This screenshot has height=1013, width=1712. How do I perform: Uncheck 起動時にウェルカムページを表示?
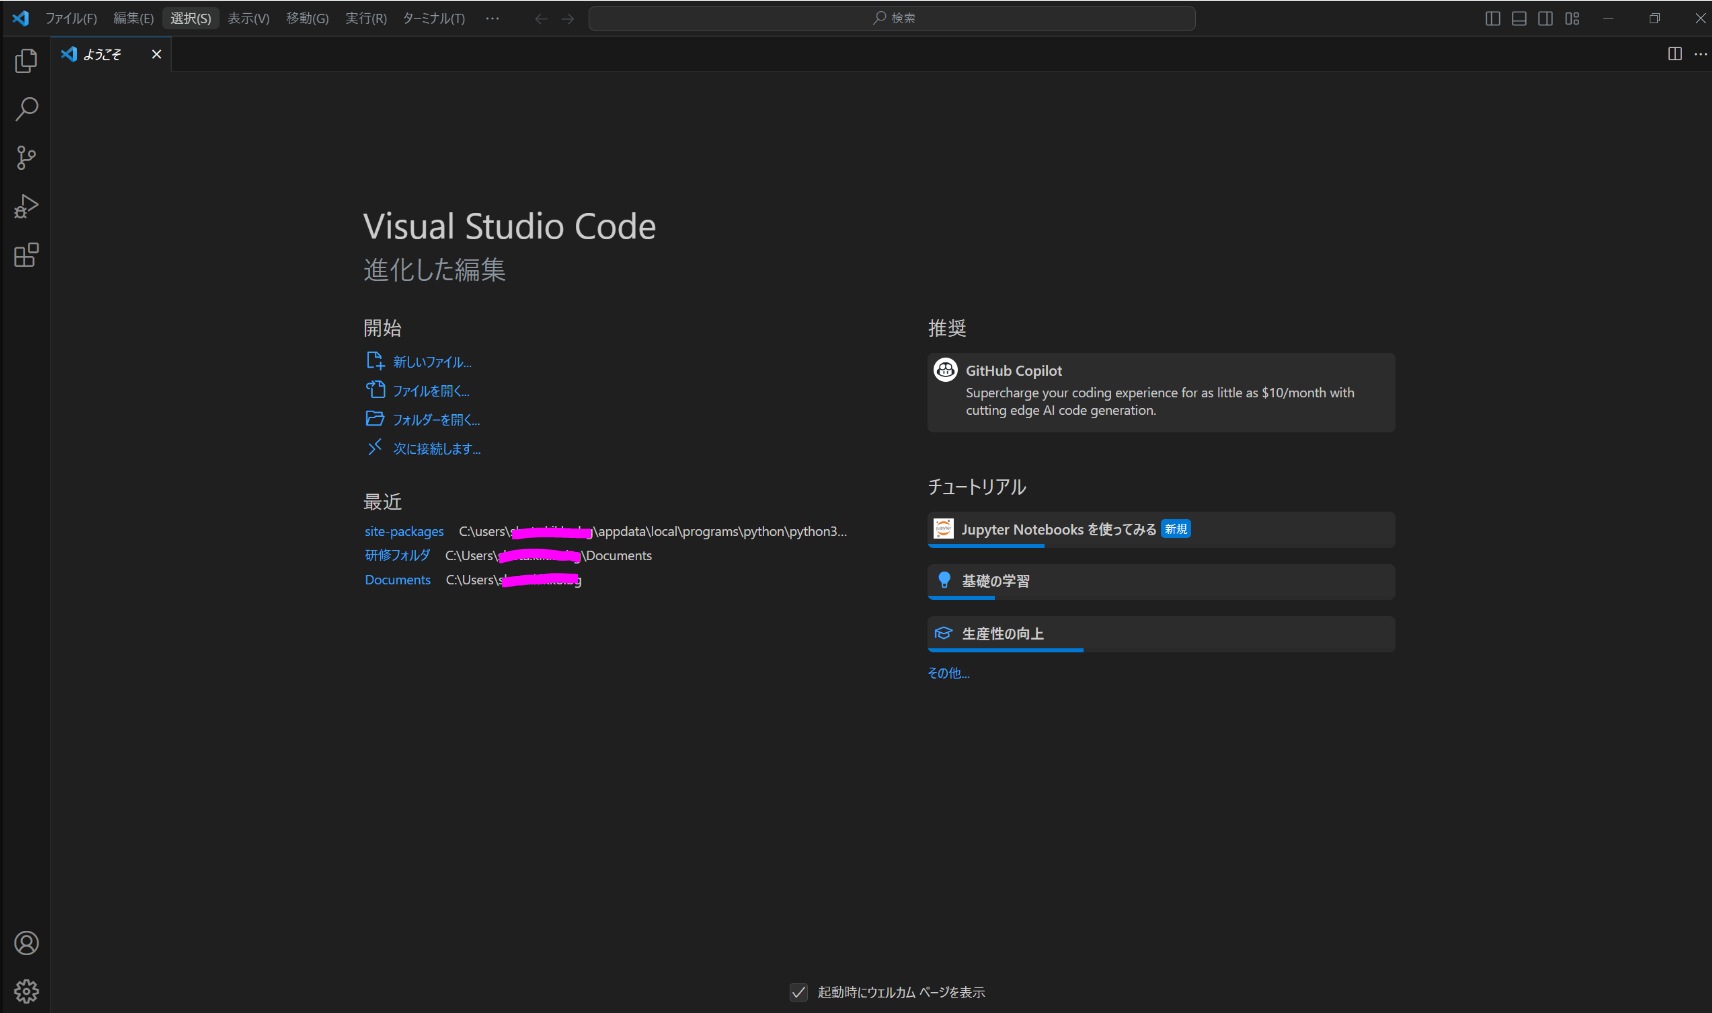(x=798, y=991)
